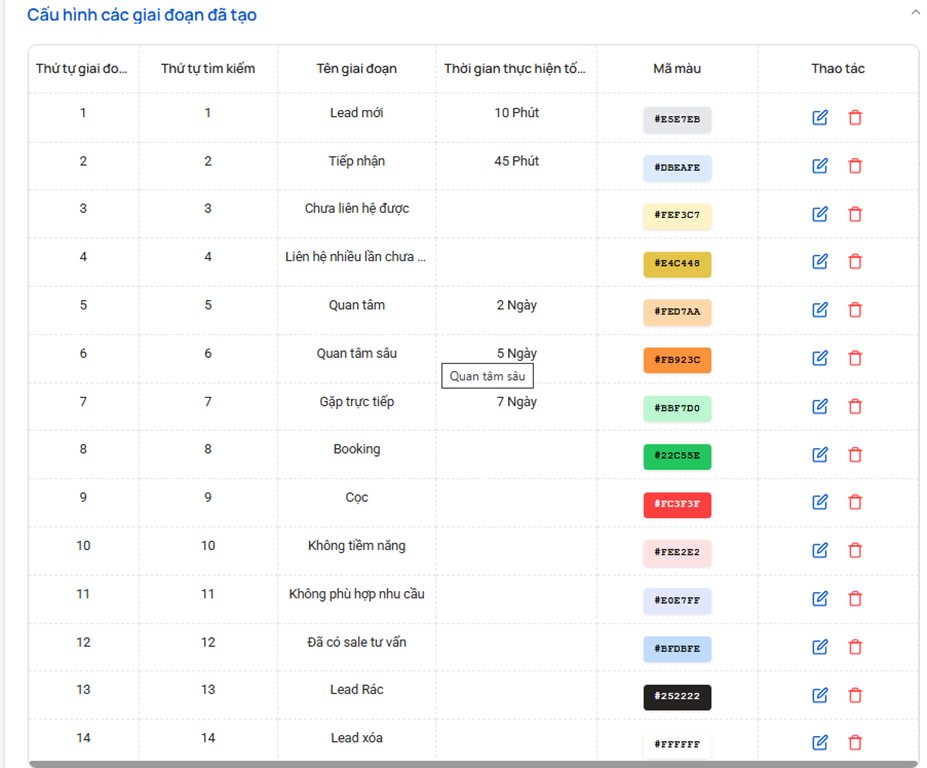
Task: Click the #252222 black color badge
Action: coord(677,696)
